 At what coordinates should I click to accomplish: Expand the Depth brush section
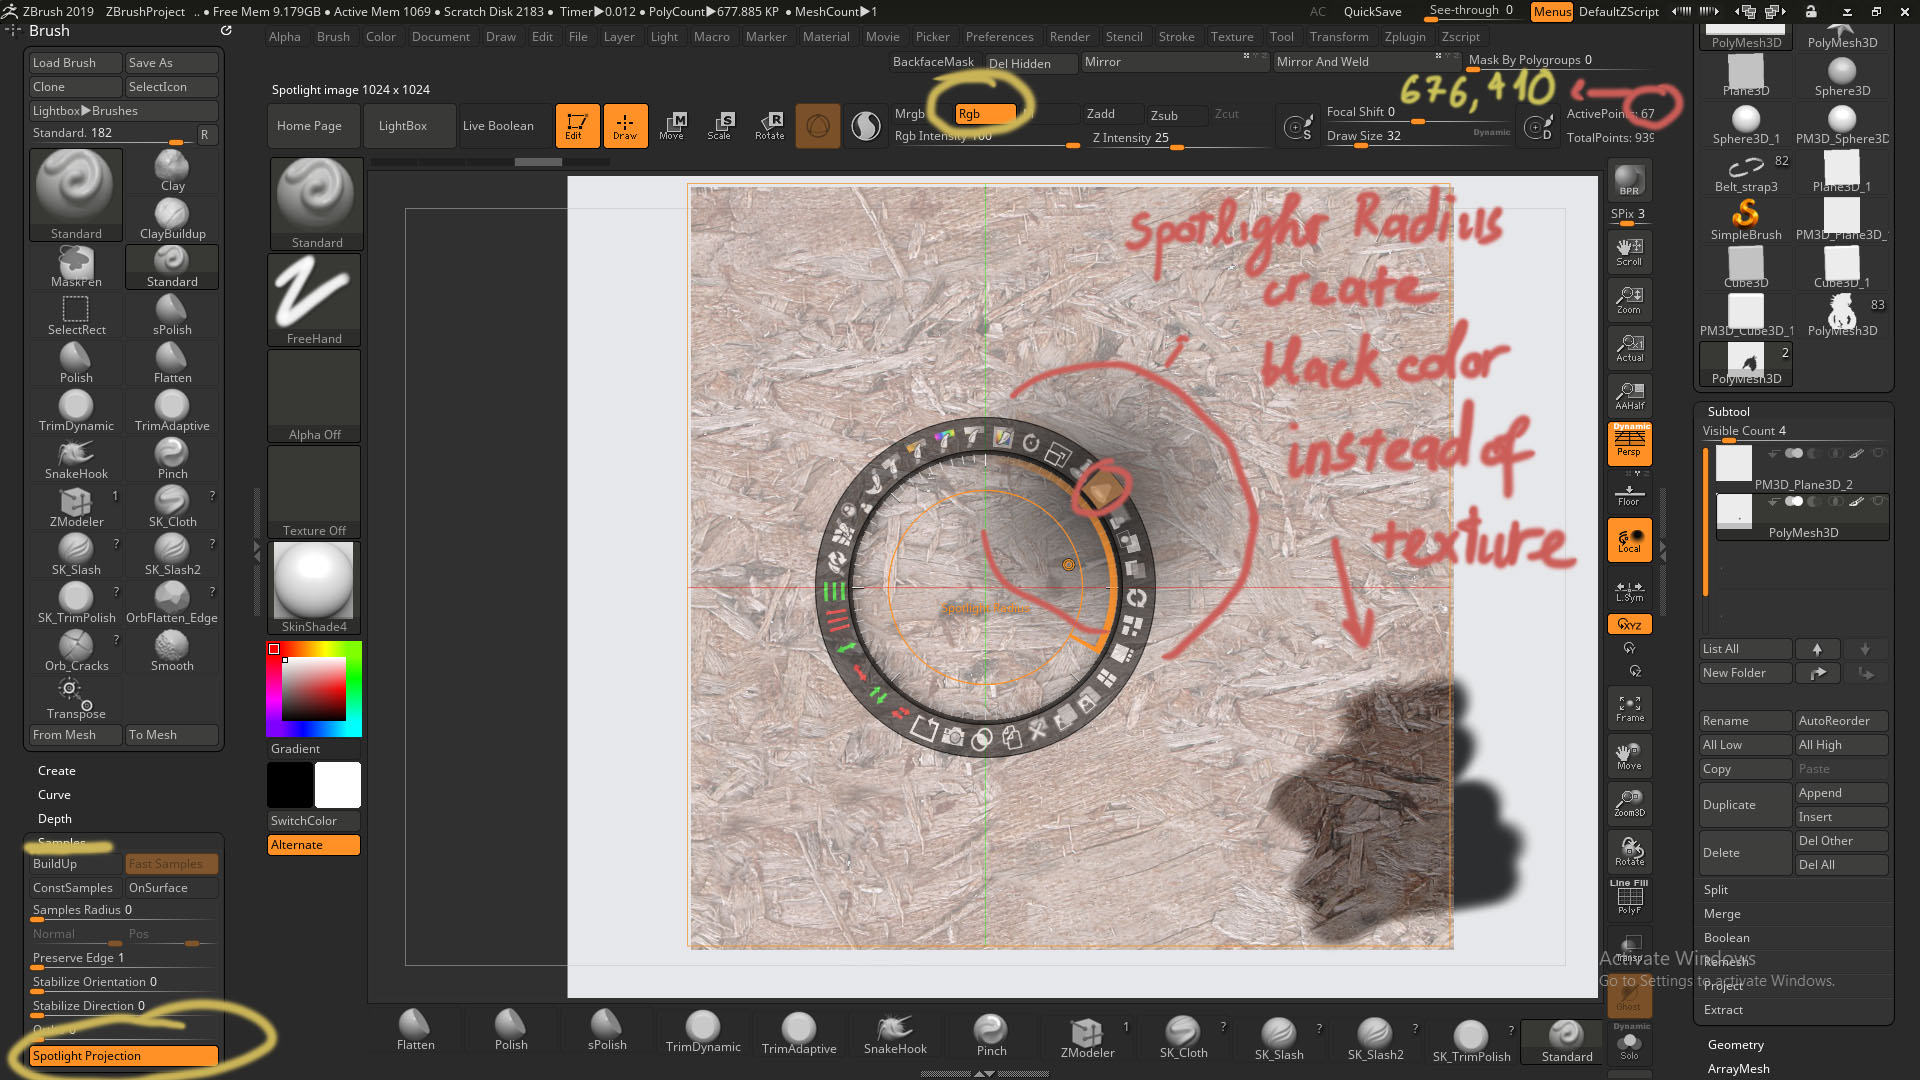(54, 819)
